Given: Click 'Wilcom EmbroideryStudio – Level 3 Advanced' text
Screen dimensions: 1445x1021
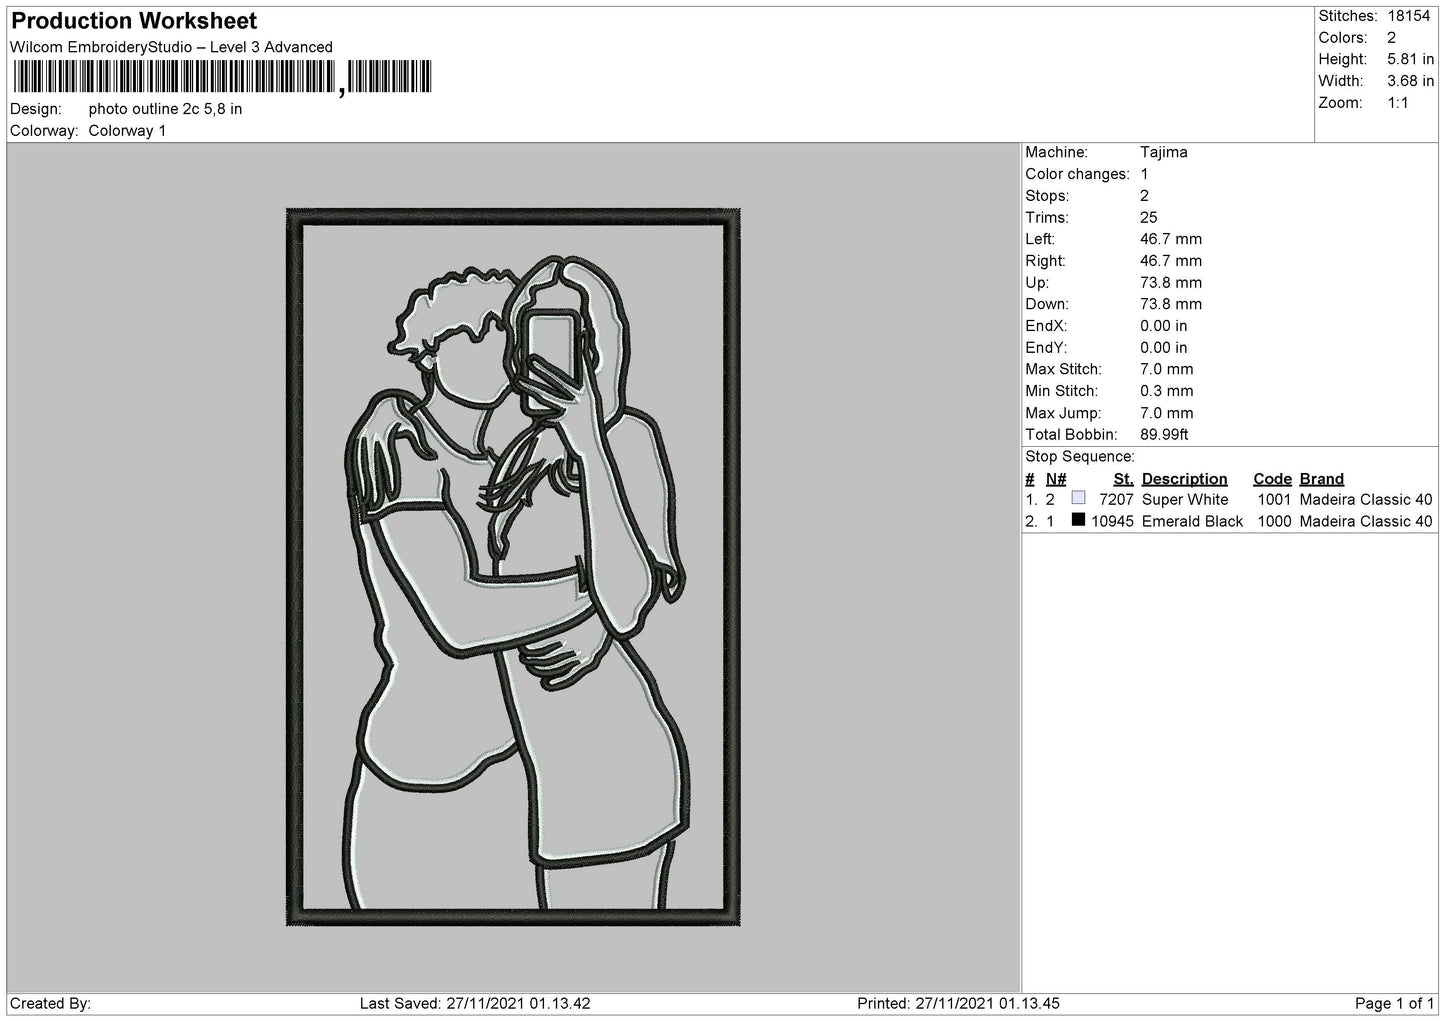Looking at the screenshot, I should coord(171,47).
